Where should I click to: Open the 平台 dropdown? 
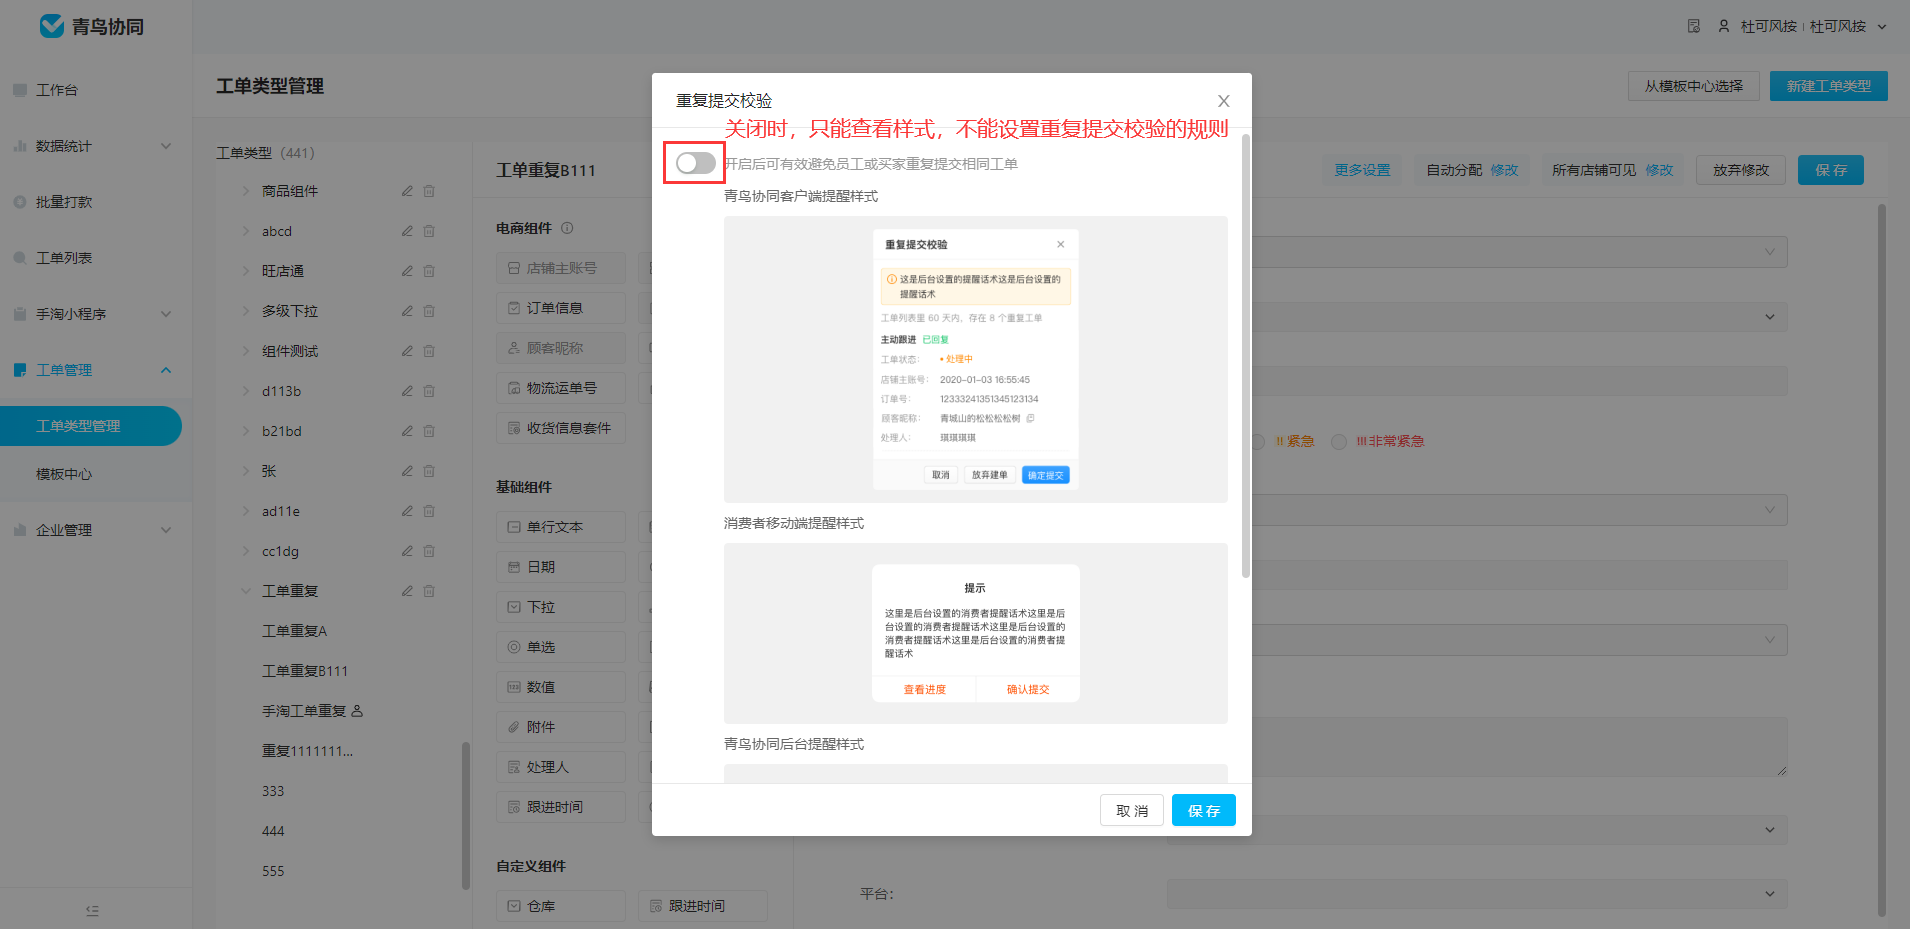click(x=1476, y=894)
